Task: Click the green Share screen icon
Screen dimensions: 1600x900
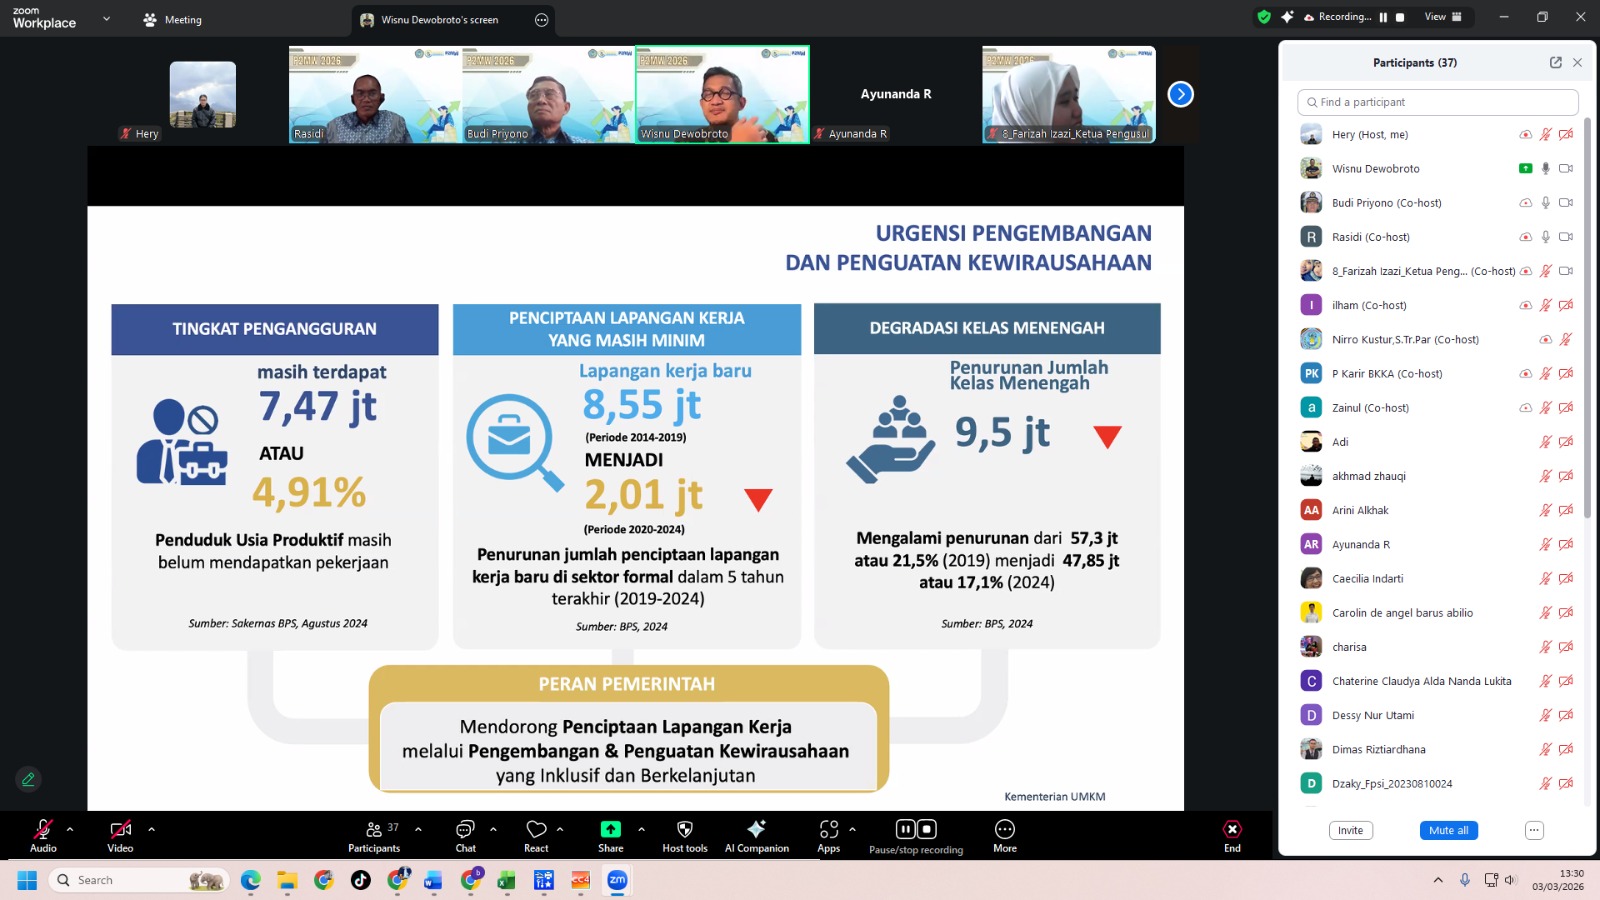Action: [x=610, y=830]
